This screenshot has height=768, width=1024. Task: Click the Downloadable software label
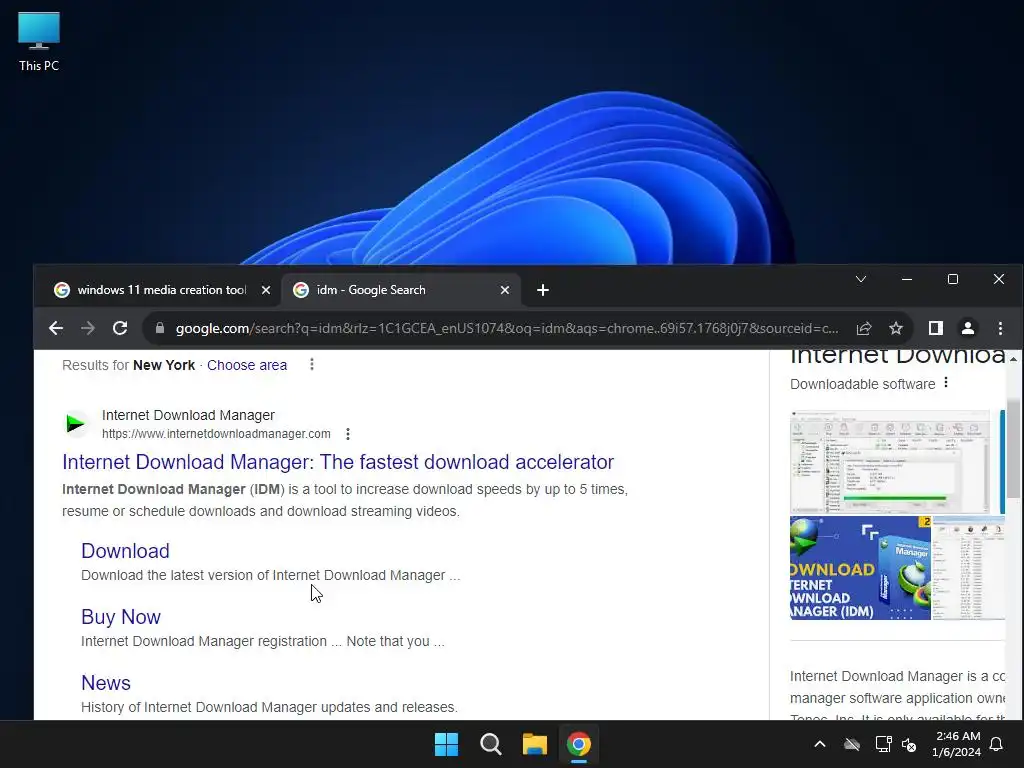point(862,384)
